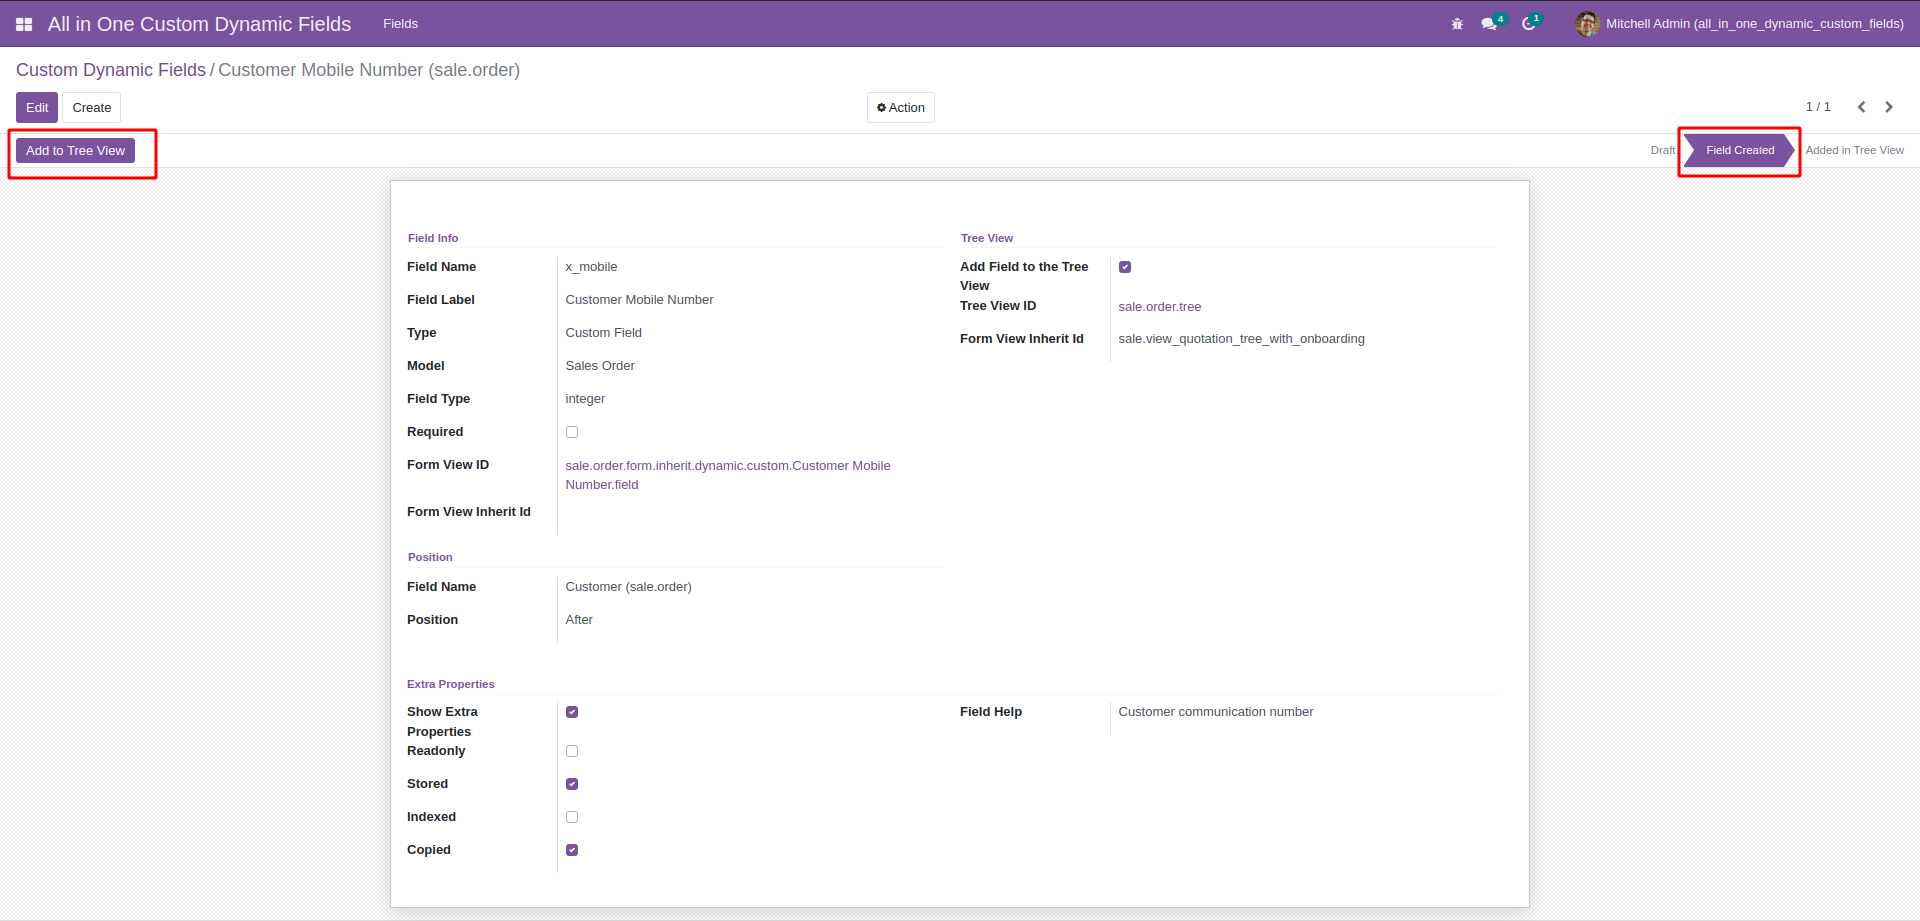
Task: Click Mitchell Admin avatar picture
Action: point(1587,24)
